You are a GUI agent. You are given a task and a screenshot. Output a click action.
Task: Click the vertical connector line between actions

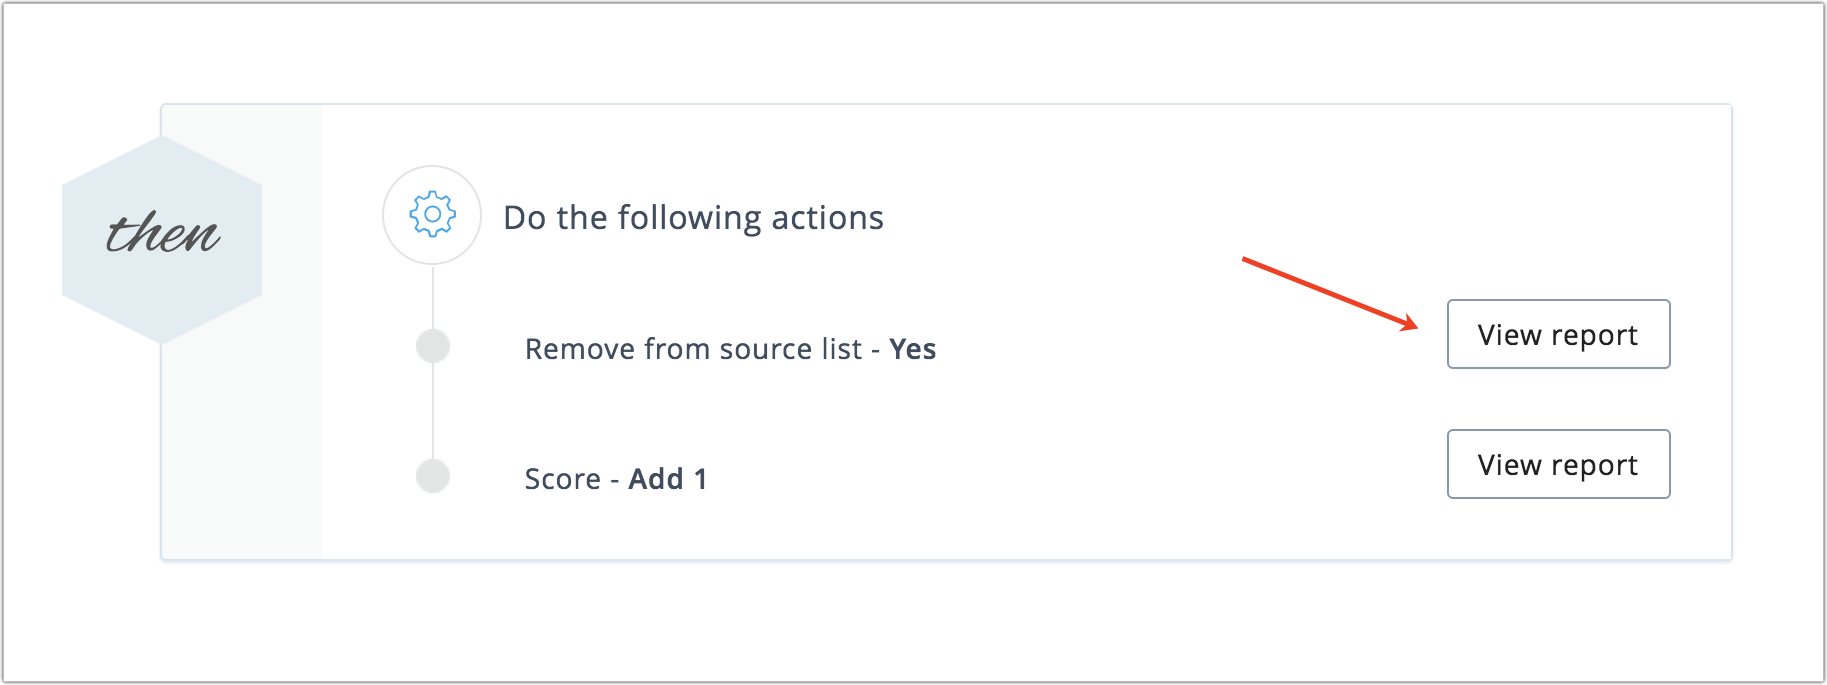click(x=432, y=412)
